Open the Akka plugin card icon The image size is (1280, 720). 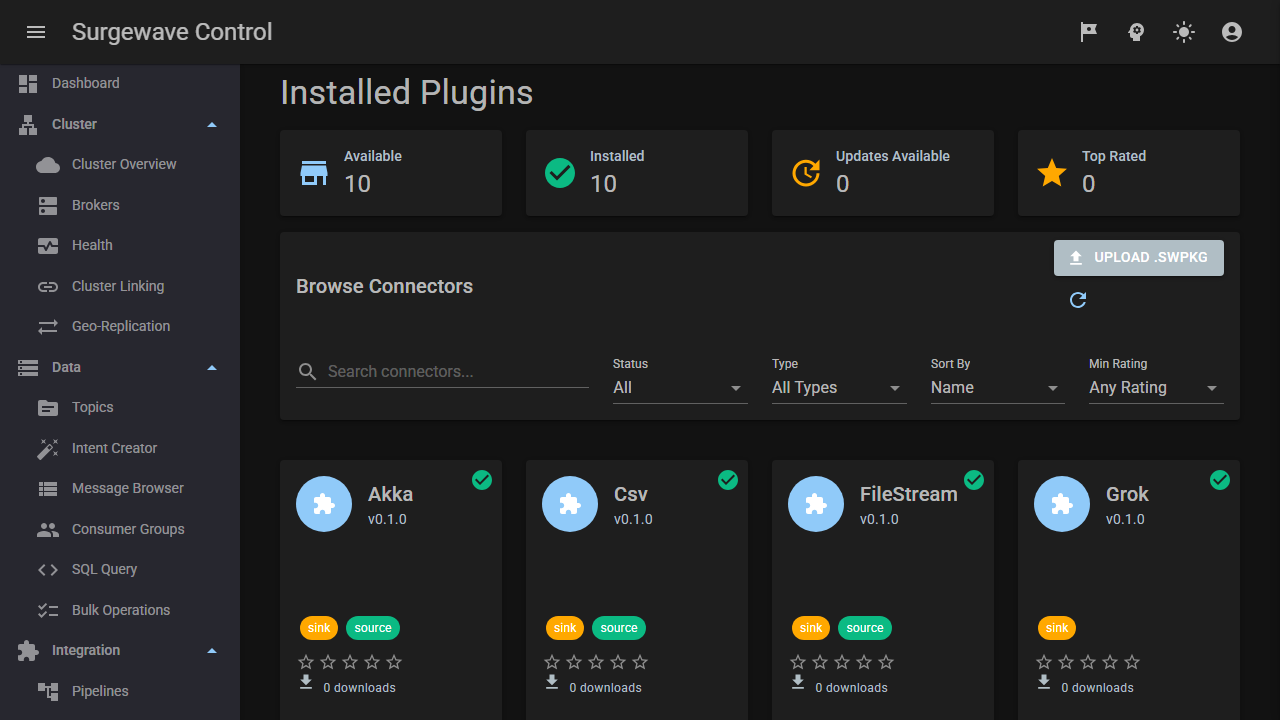point(324,504)
